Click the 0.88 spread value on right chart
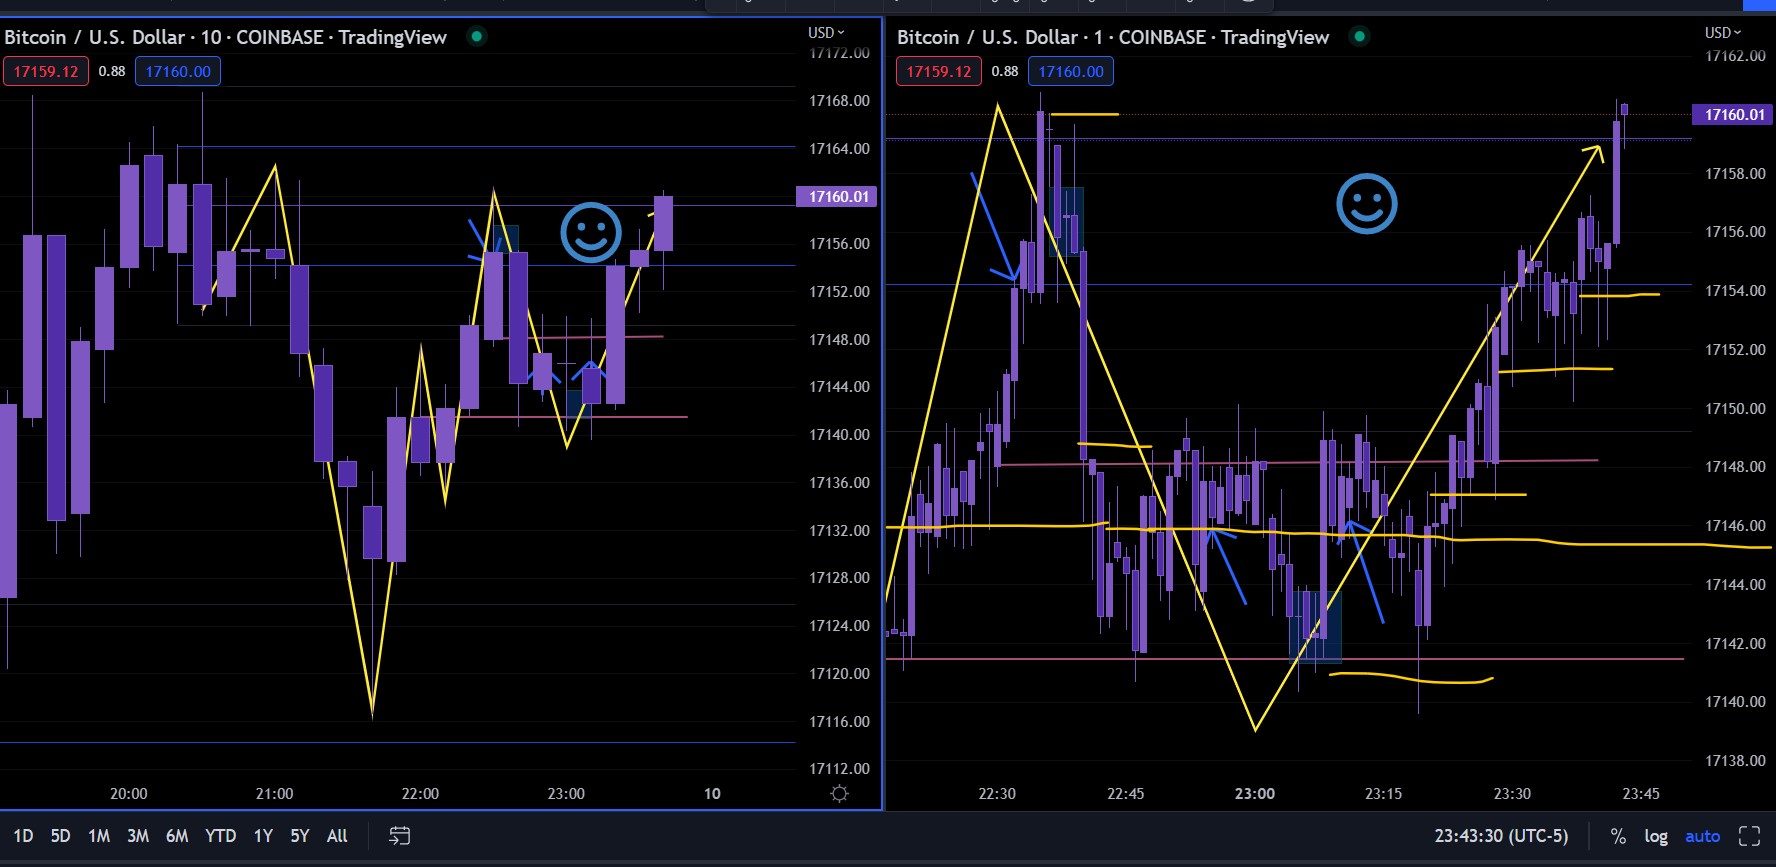 1005,71
